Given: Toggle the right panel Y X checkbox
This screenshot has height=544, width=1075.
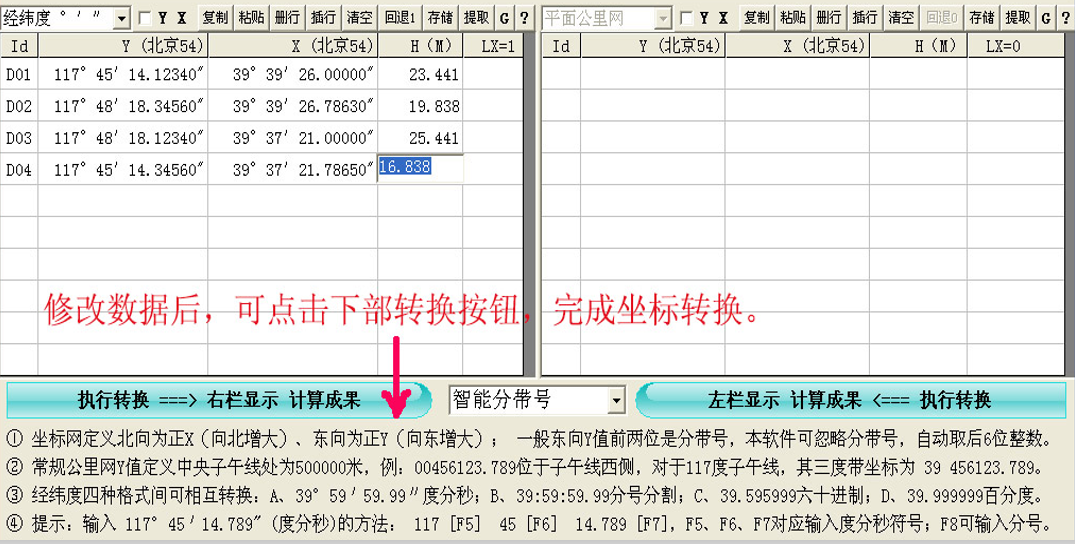Looking at the screenshot, I should point(686,19).
